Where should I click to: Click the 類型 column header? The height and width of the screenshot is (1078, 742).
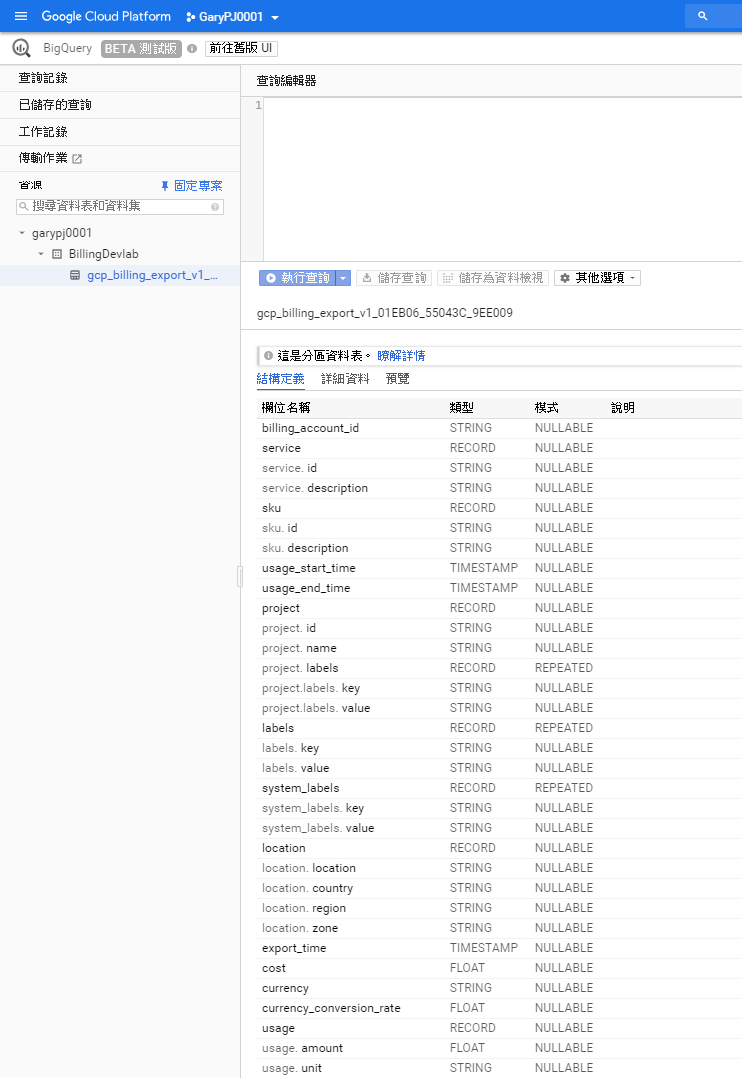(461, 408)
